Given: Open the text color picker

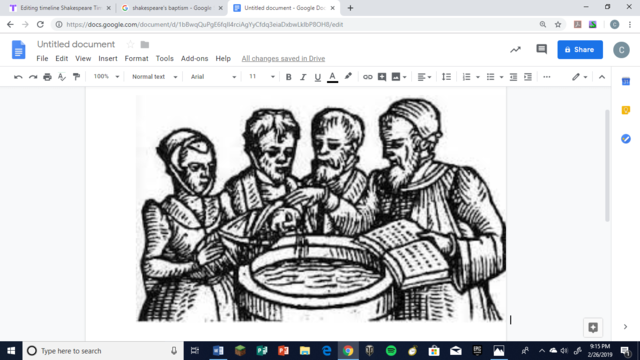Looking at the screenshot, I should click(333, 77).
